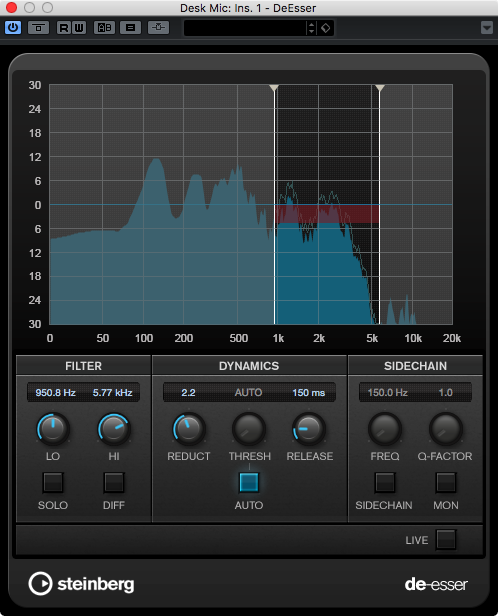The width and height of the screenshot is (498, 616).
Task: Enable the LIVE mode button
Action: pyautogui.click(x=446, y=539)
